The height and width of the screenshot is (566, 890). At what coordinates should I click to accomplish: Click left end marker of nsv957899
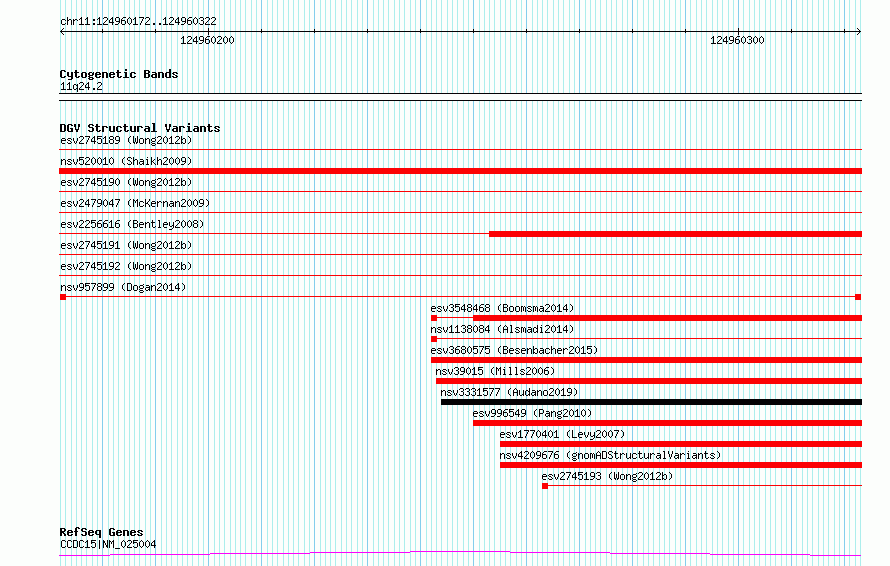pos(63,297)
